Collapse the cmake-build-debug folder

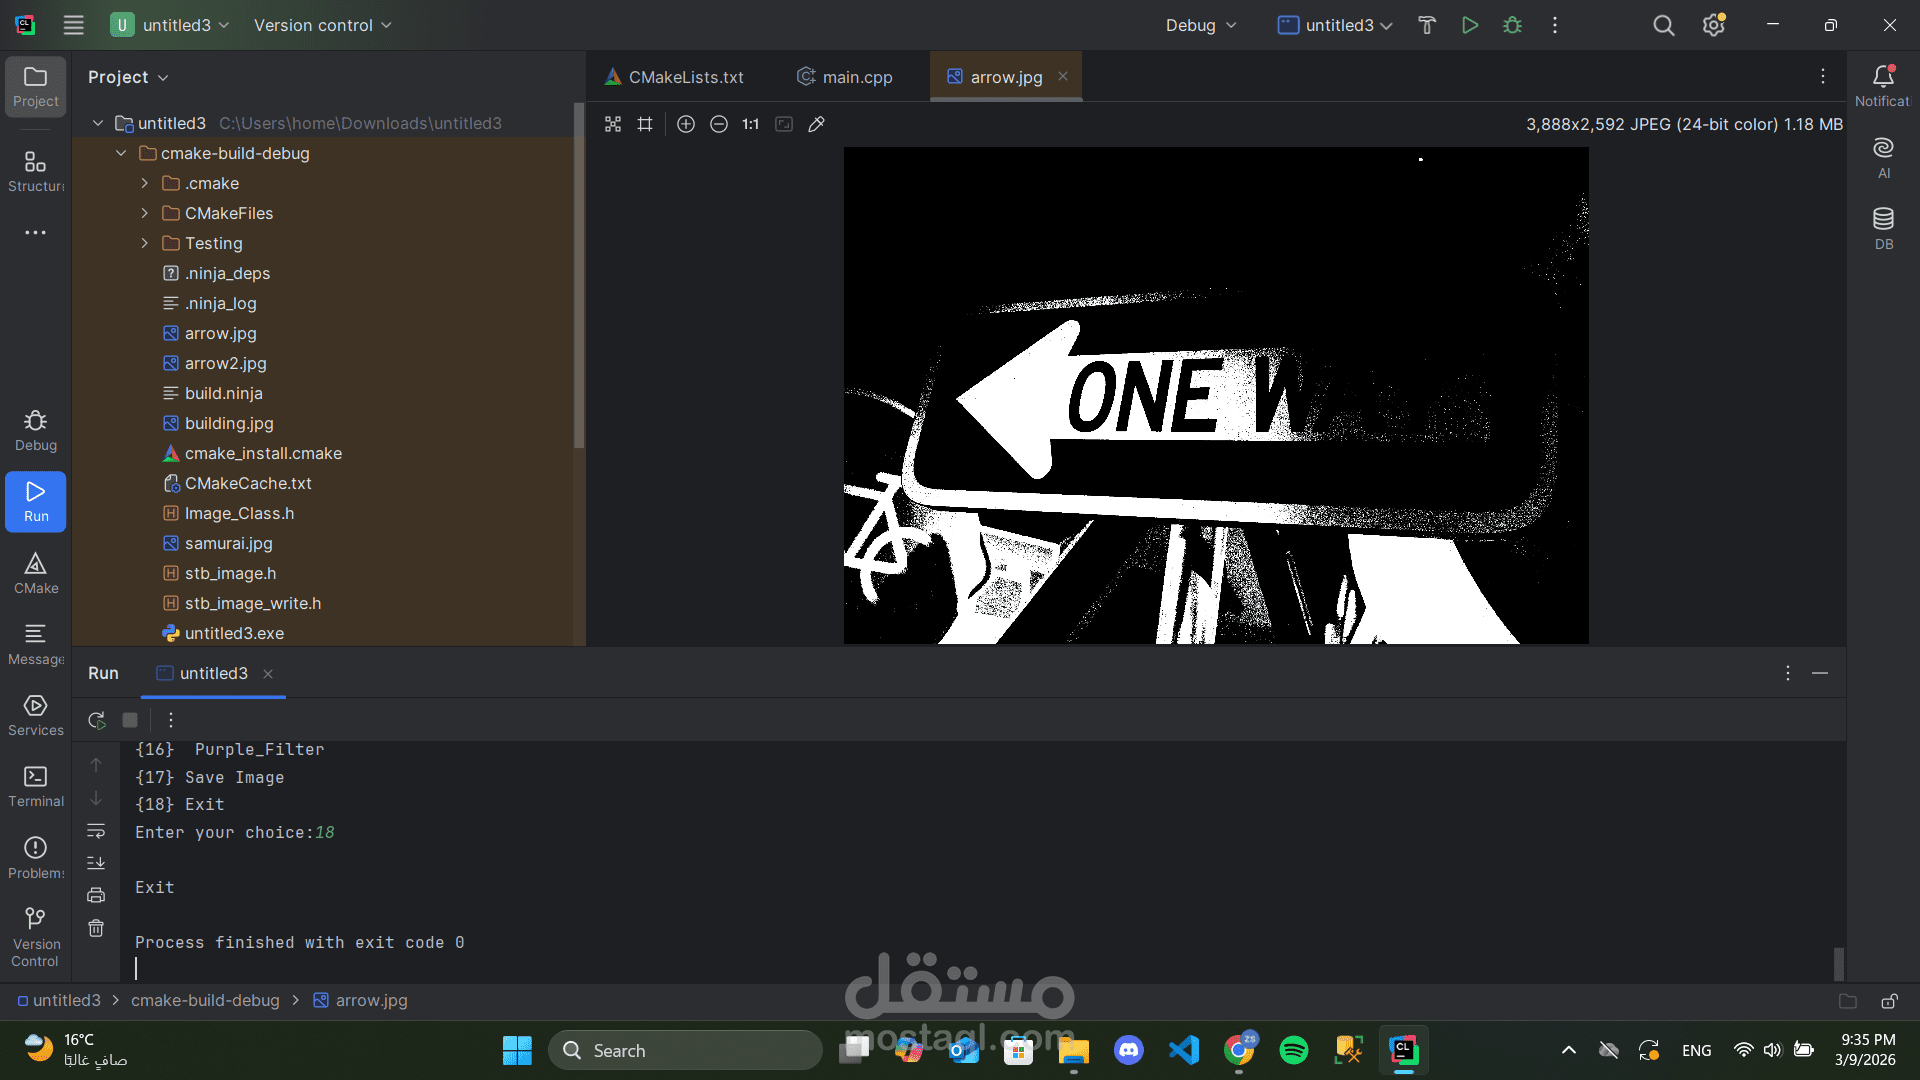tap(121, 153)
